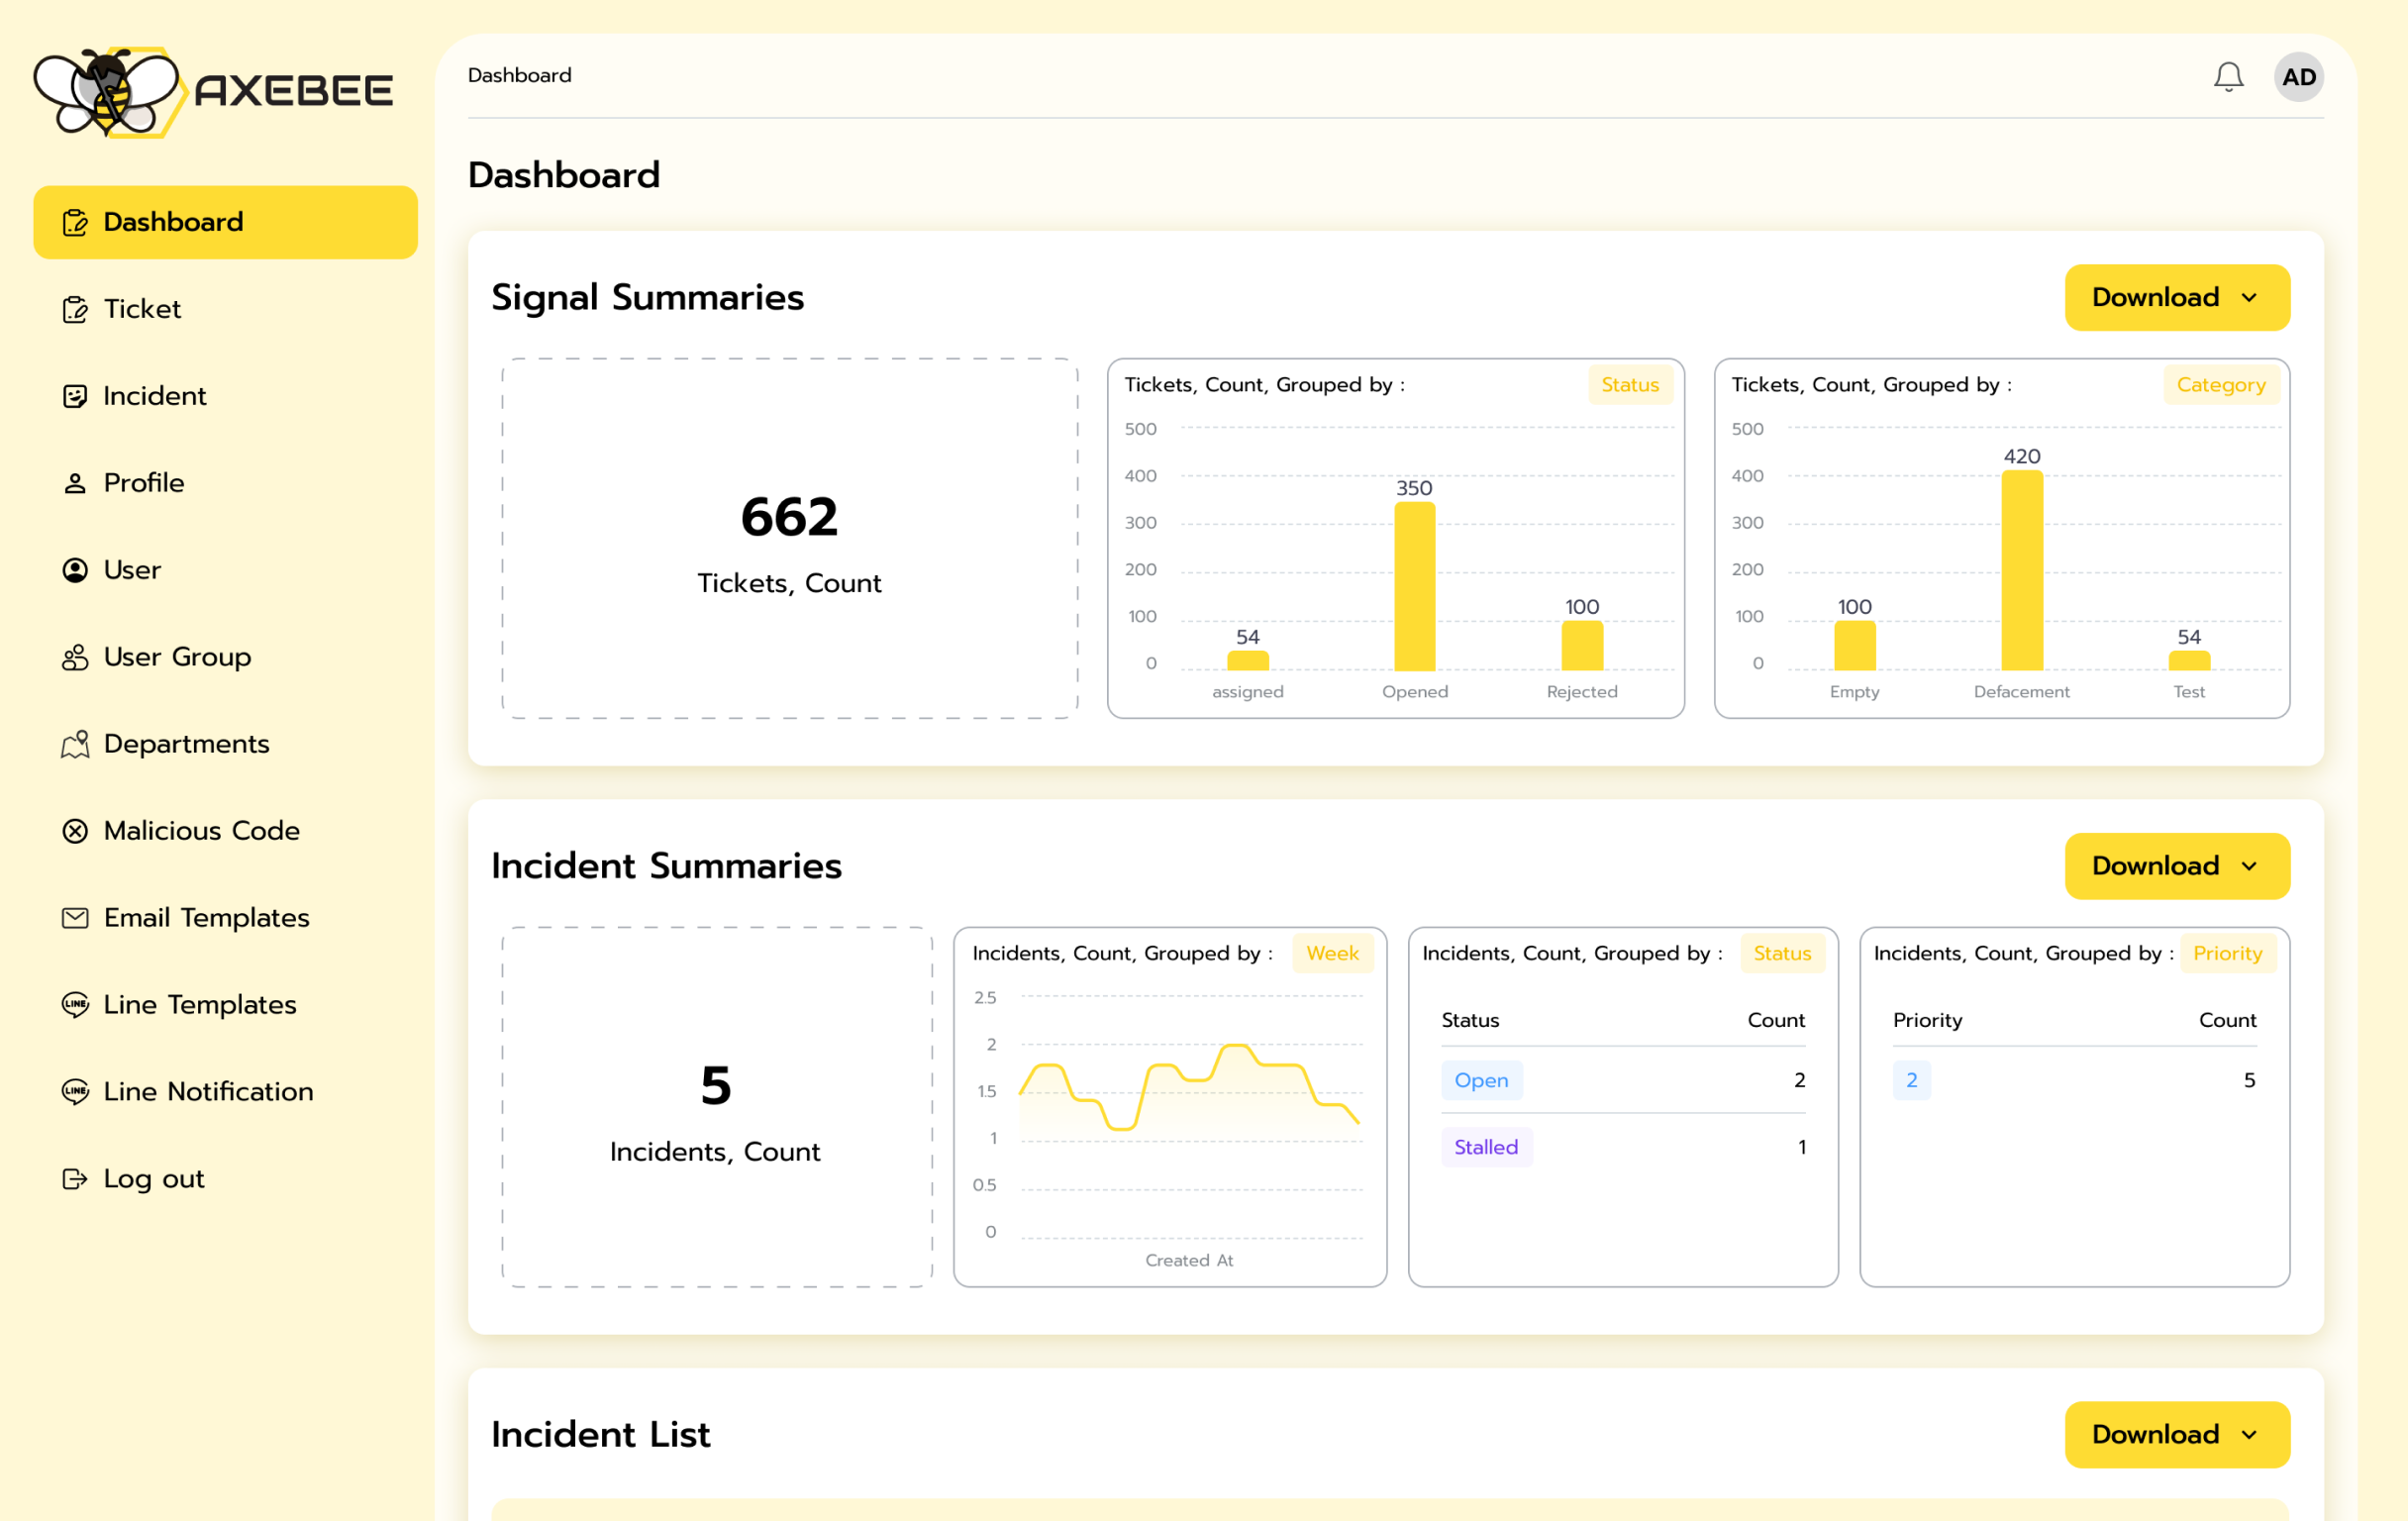Open the User Group section
2408x1521 pixels.
pyautogui.click(x=177, y=657)
